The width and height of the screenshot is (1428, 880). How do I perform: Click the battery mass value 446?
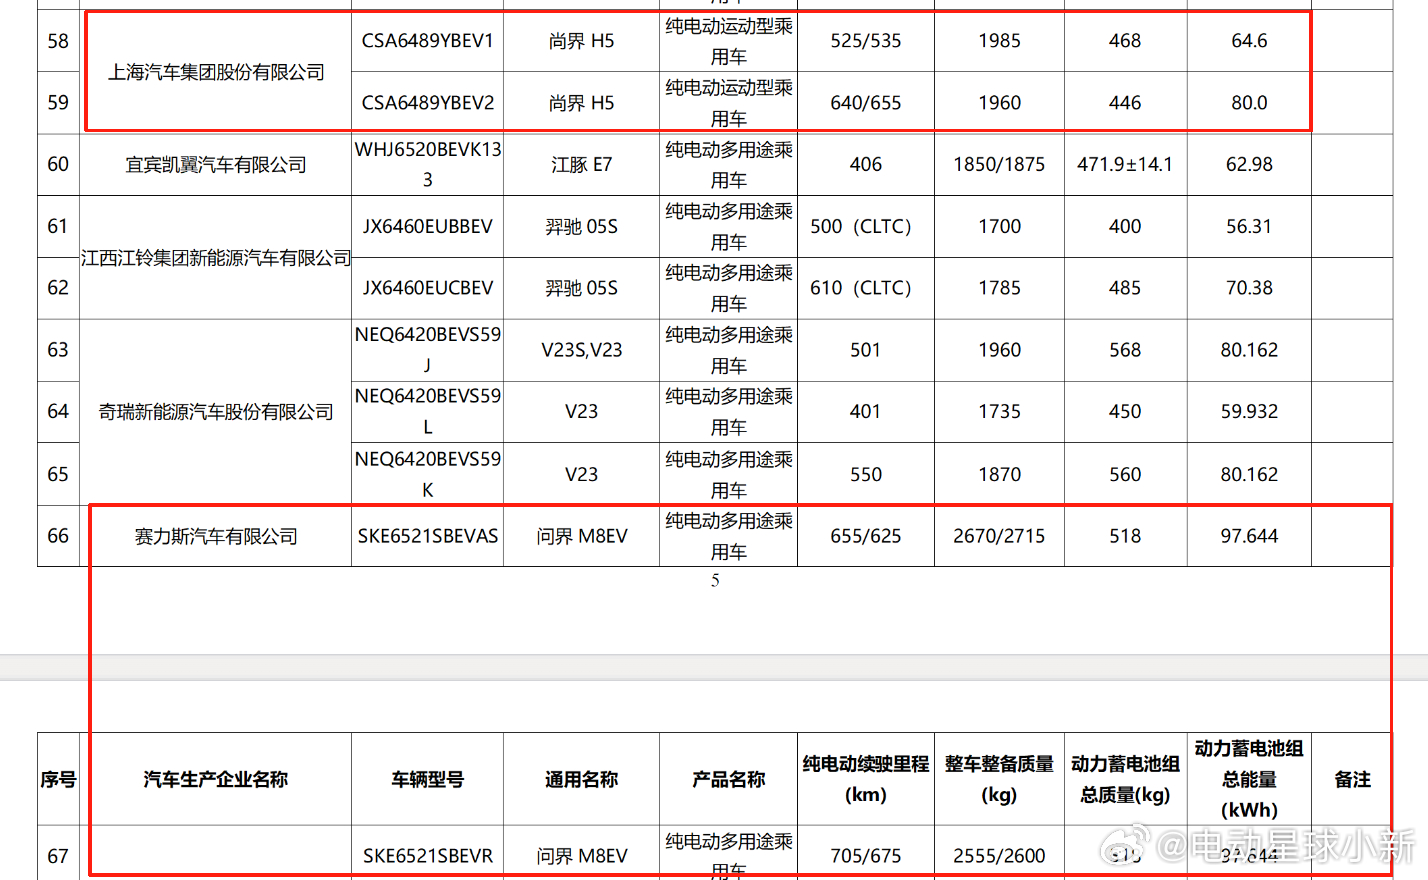click(x=1125, y=103)
